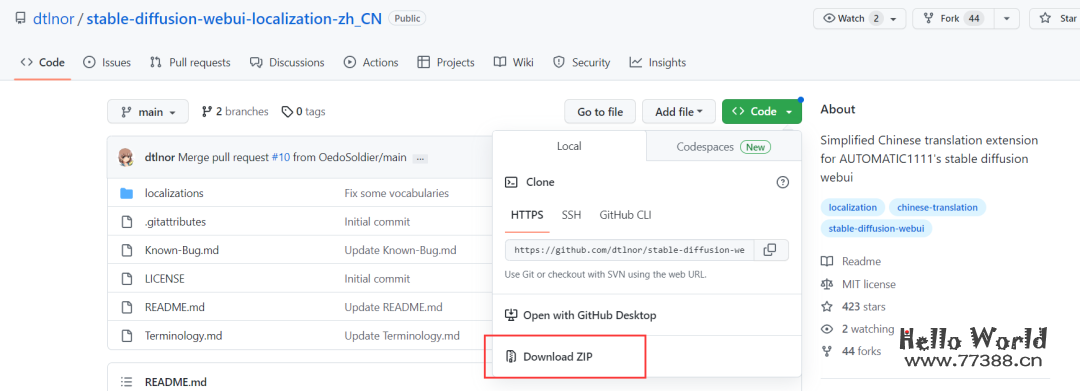Toggle the green Code dropdown button
Viewport: 1080px width, 391px height.
coord(762,112)
